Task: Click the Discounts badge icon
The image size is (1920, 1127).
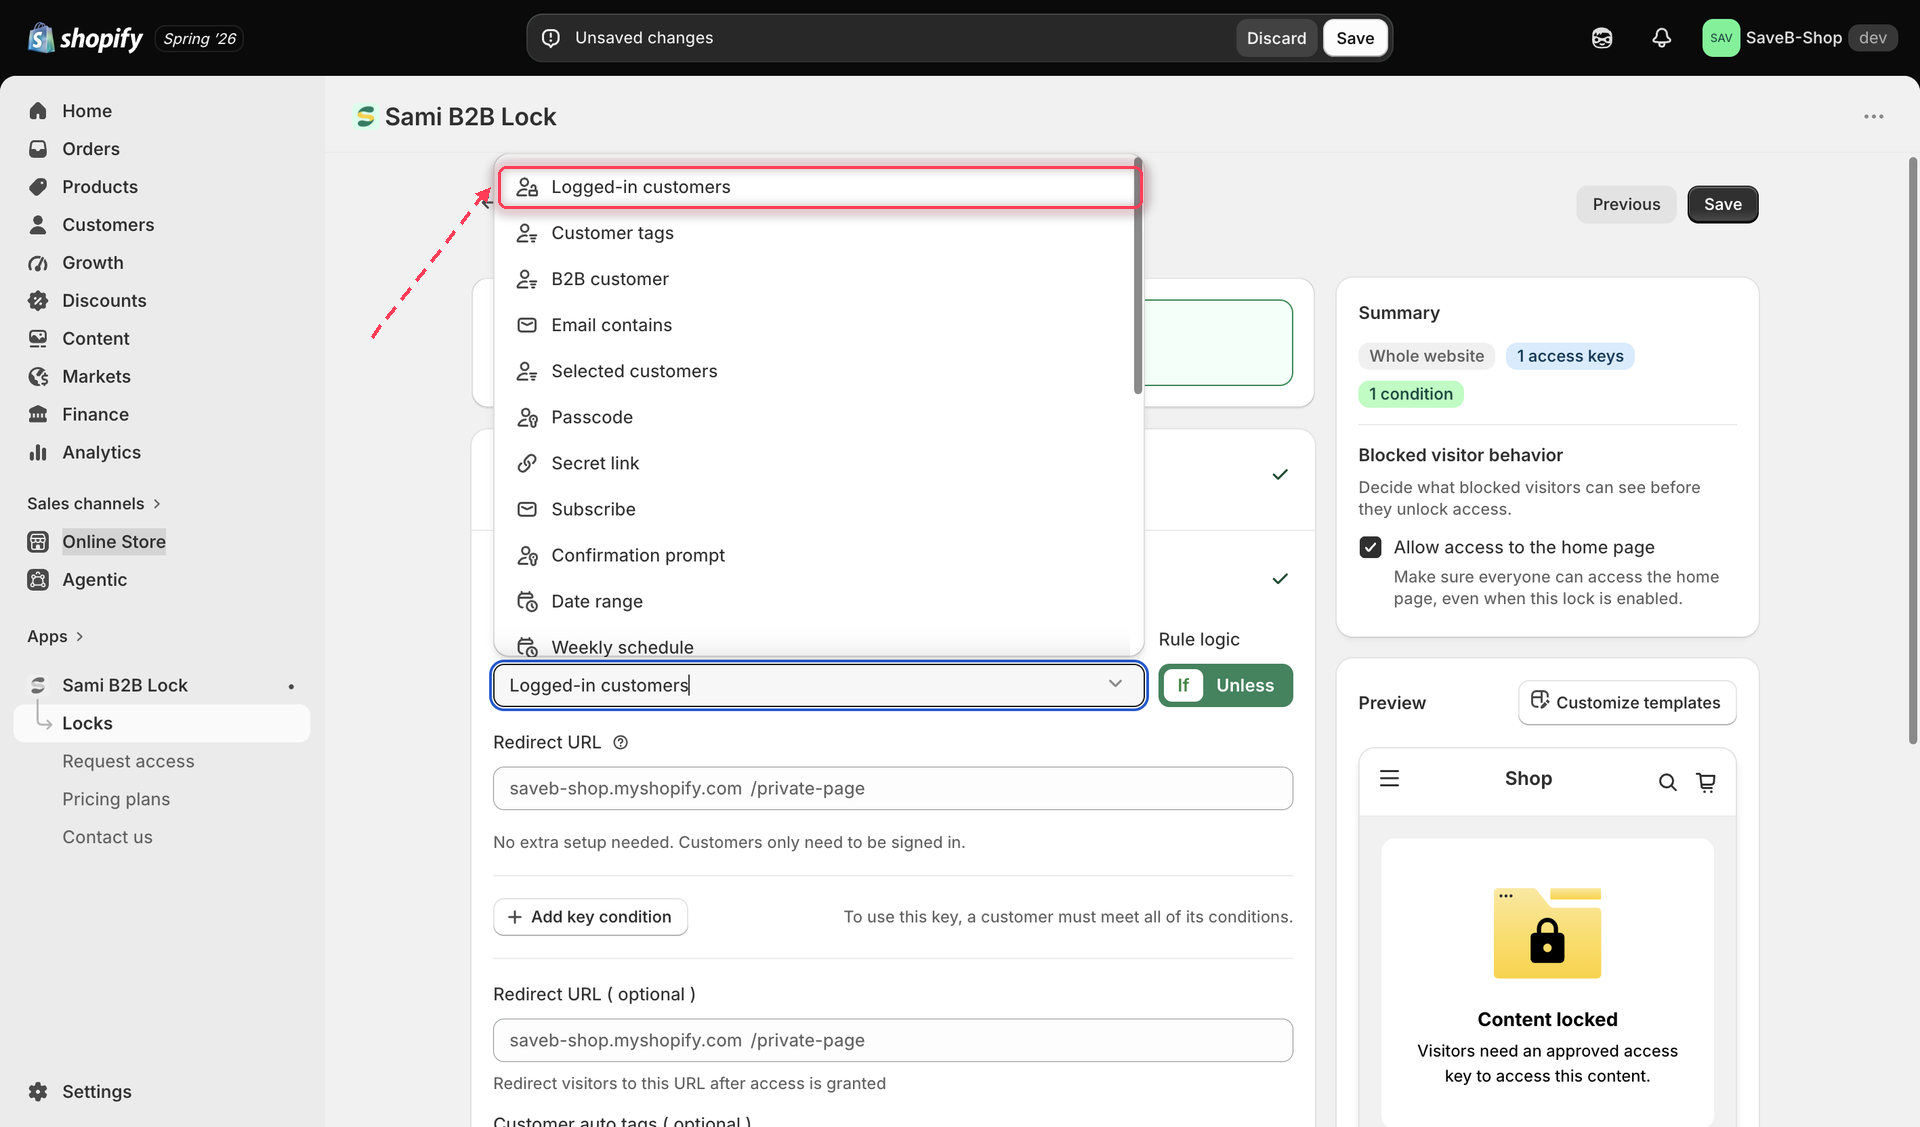Action: pyautogui.click(x=38, y=301)
